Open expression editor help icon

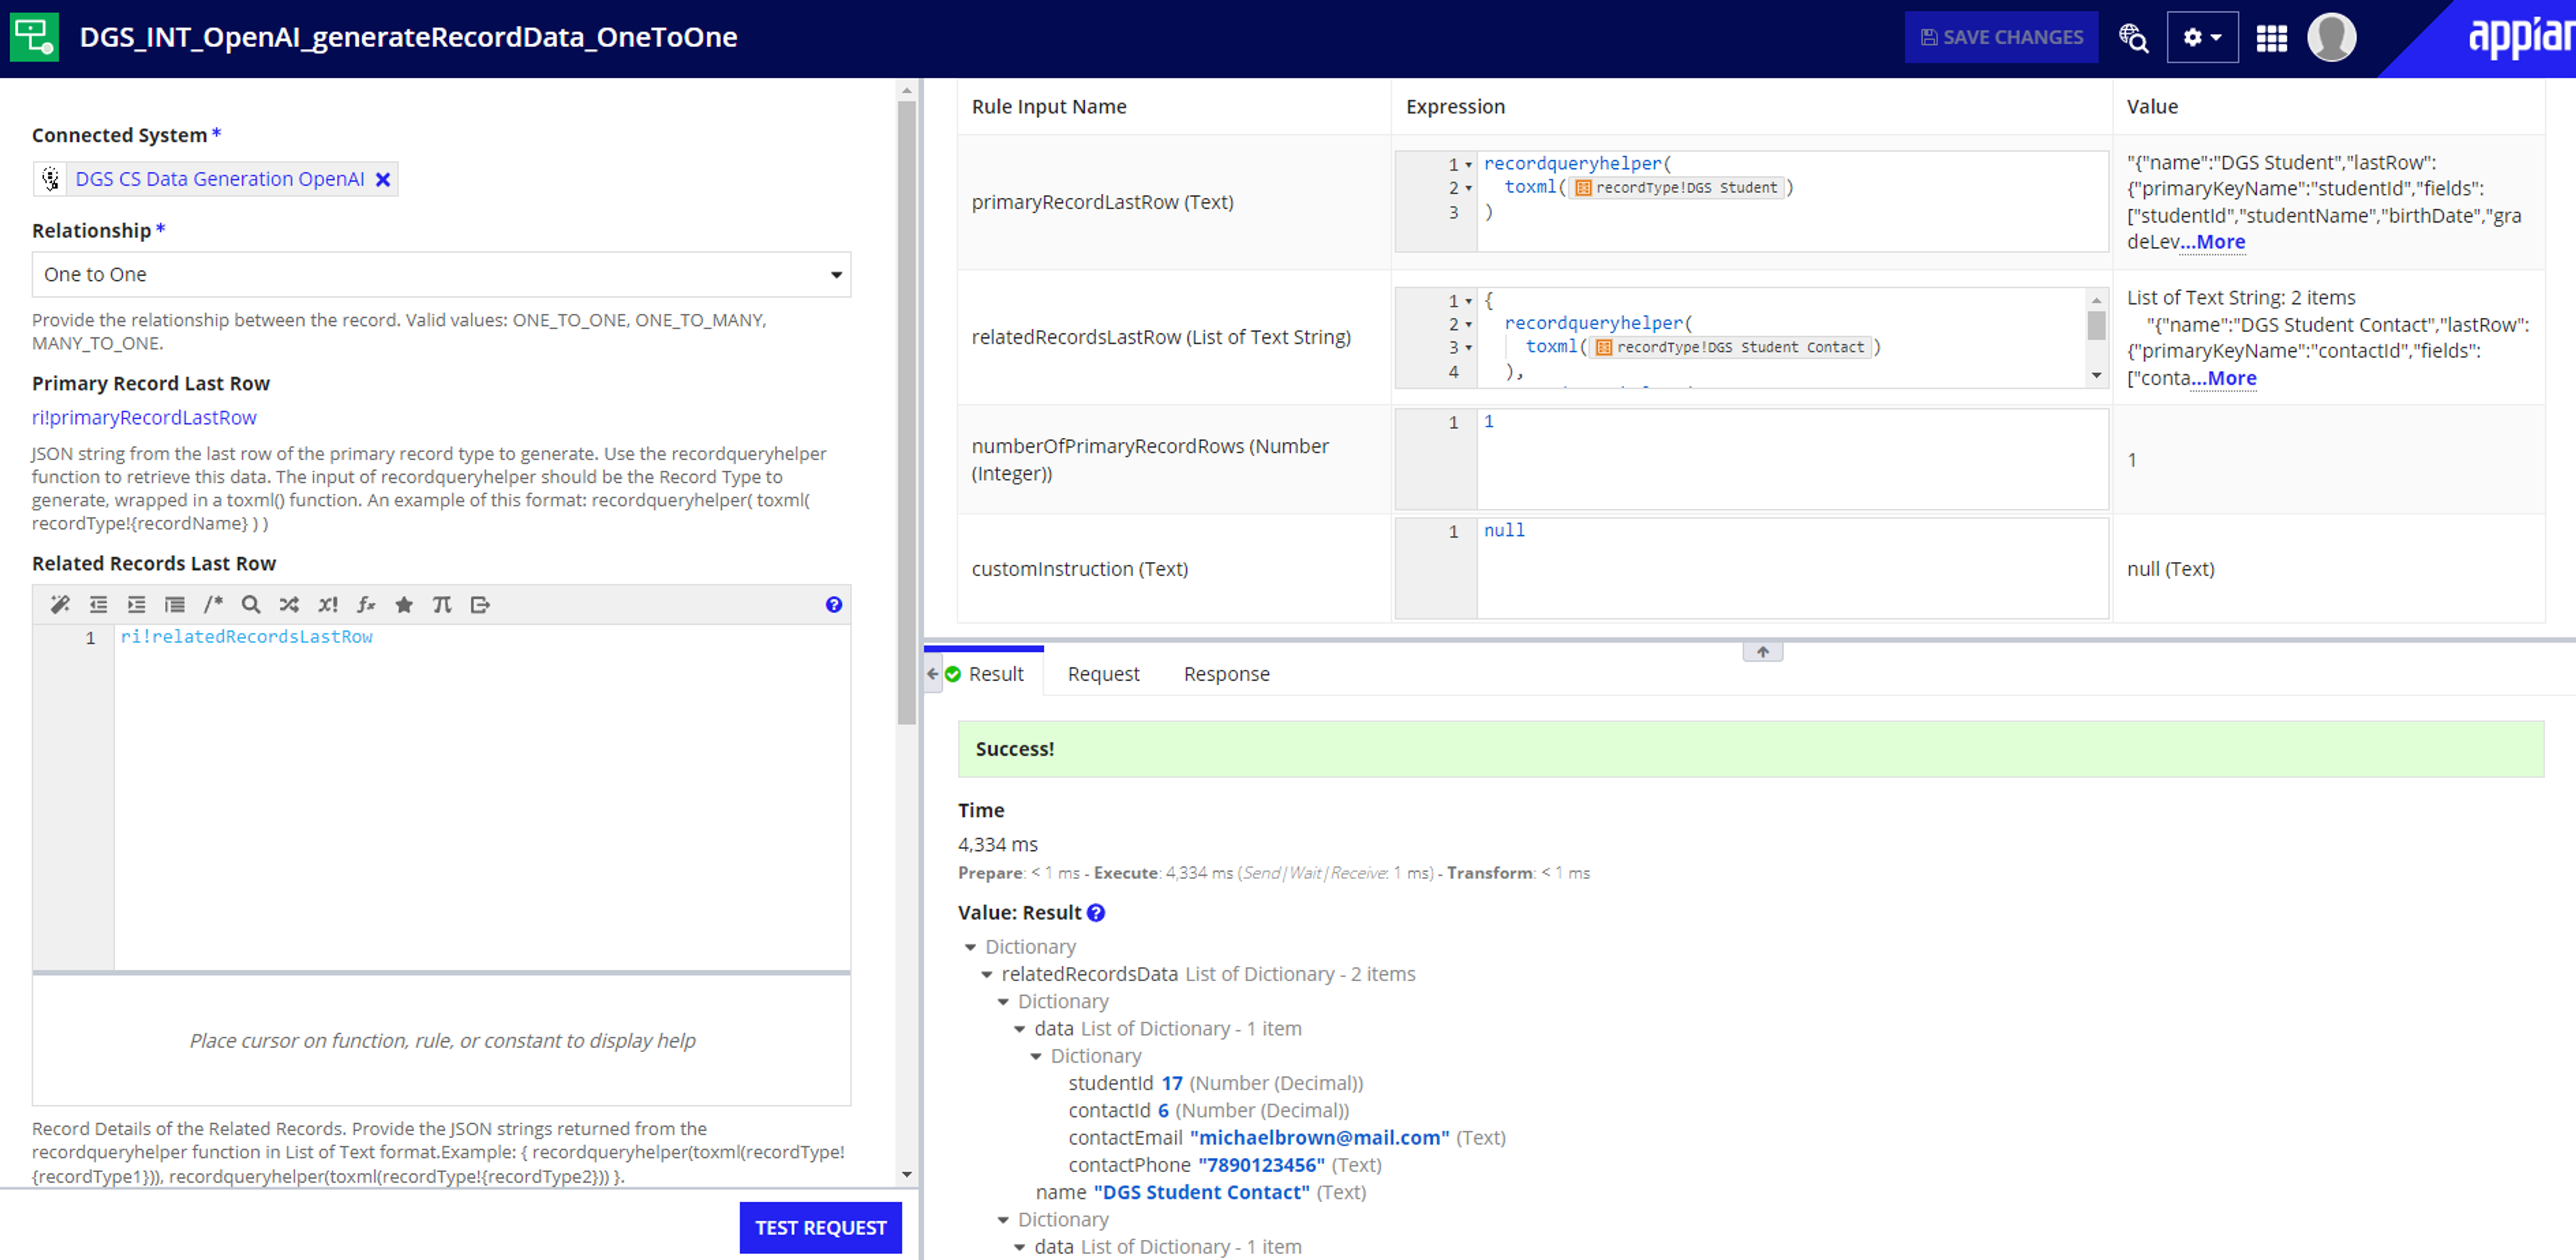[x=833, y=604]
